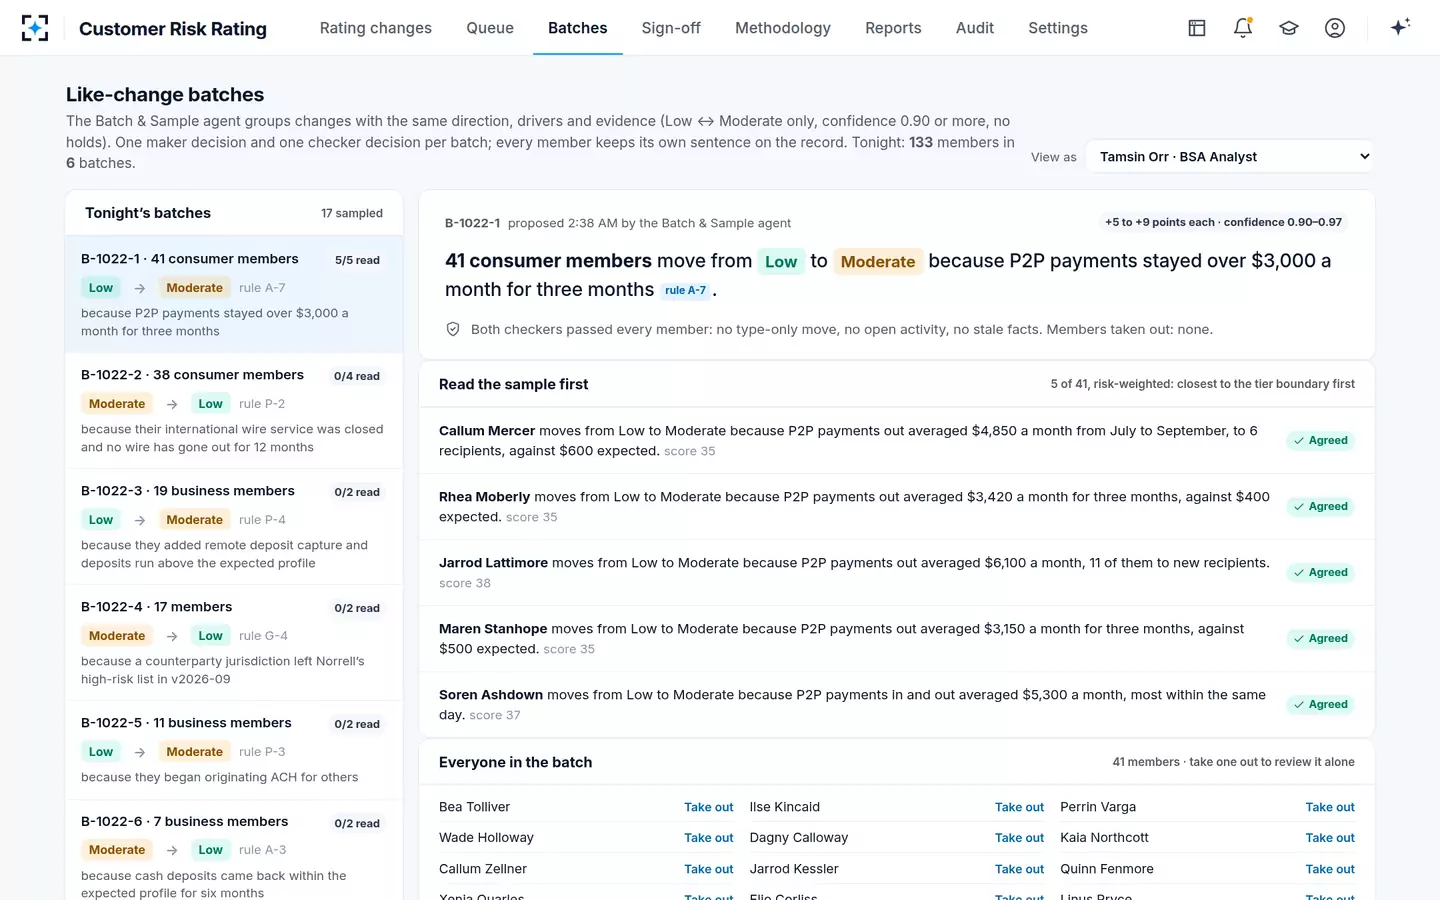Toggle Agreed on Maren Stanhope's sample
Screen dimensions: 1440x900
tap(1320, 639)
